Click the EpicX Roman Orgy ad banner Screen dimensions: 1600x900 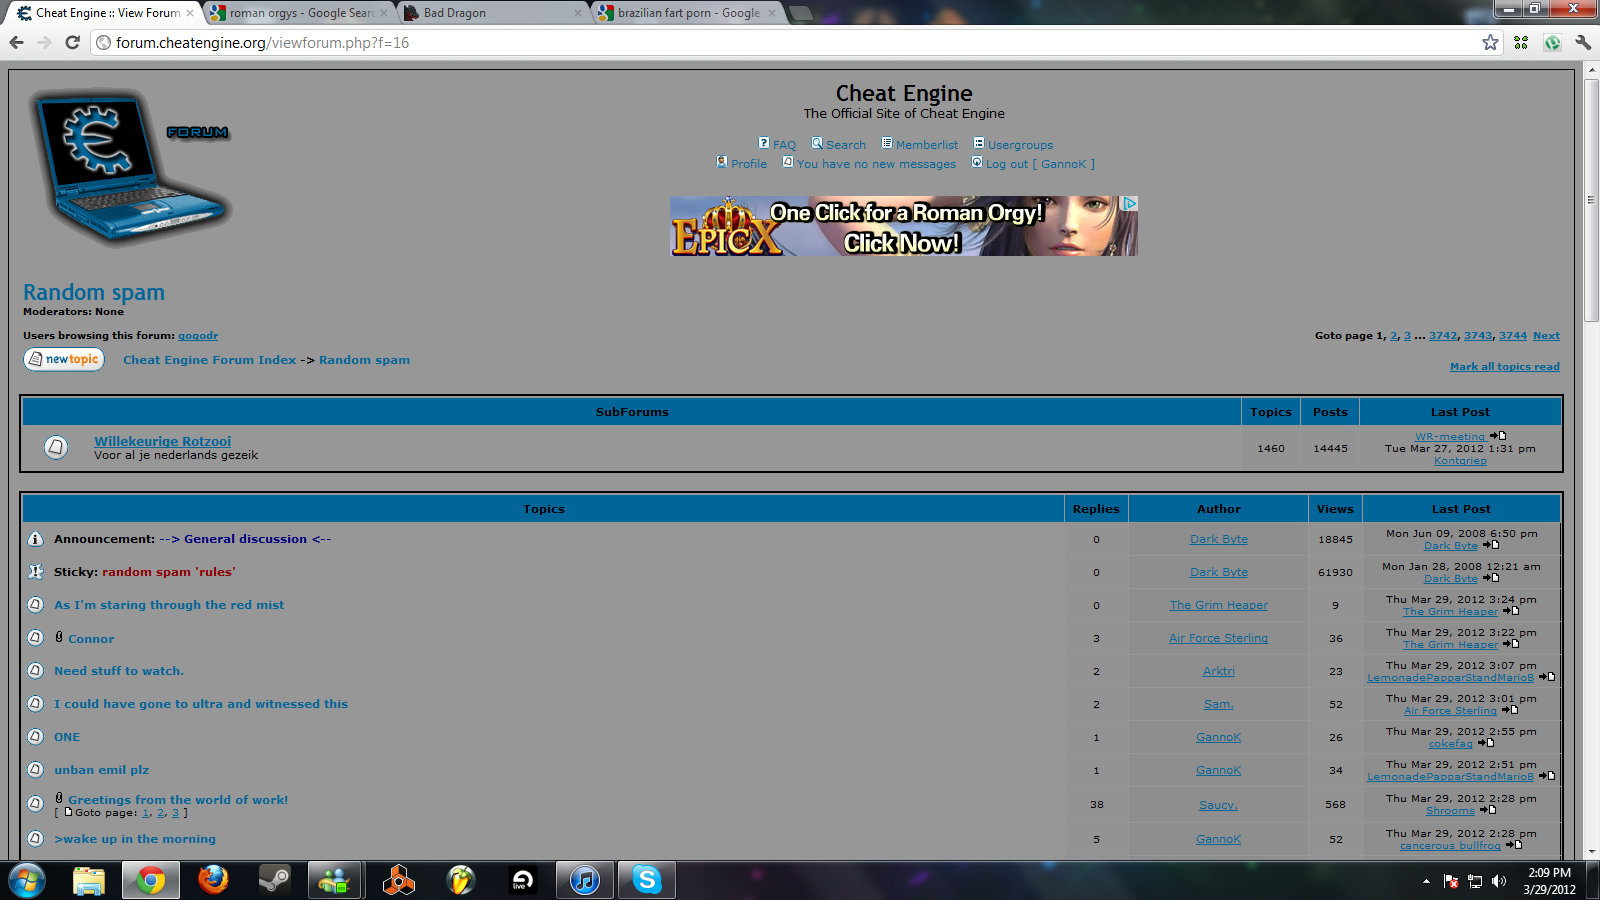(904, 226)
